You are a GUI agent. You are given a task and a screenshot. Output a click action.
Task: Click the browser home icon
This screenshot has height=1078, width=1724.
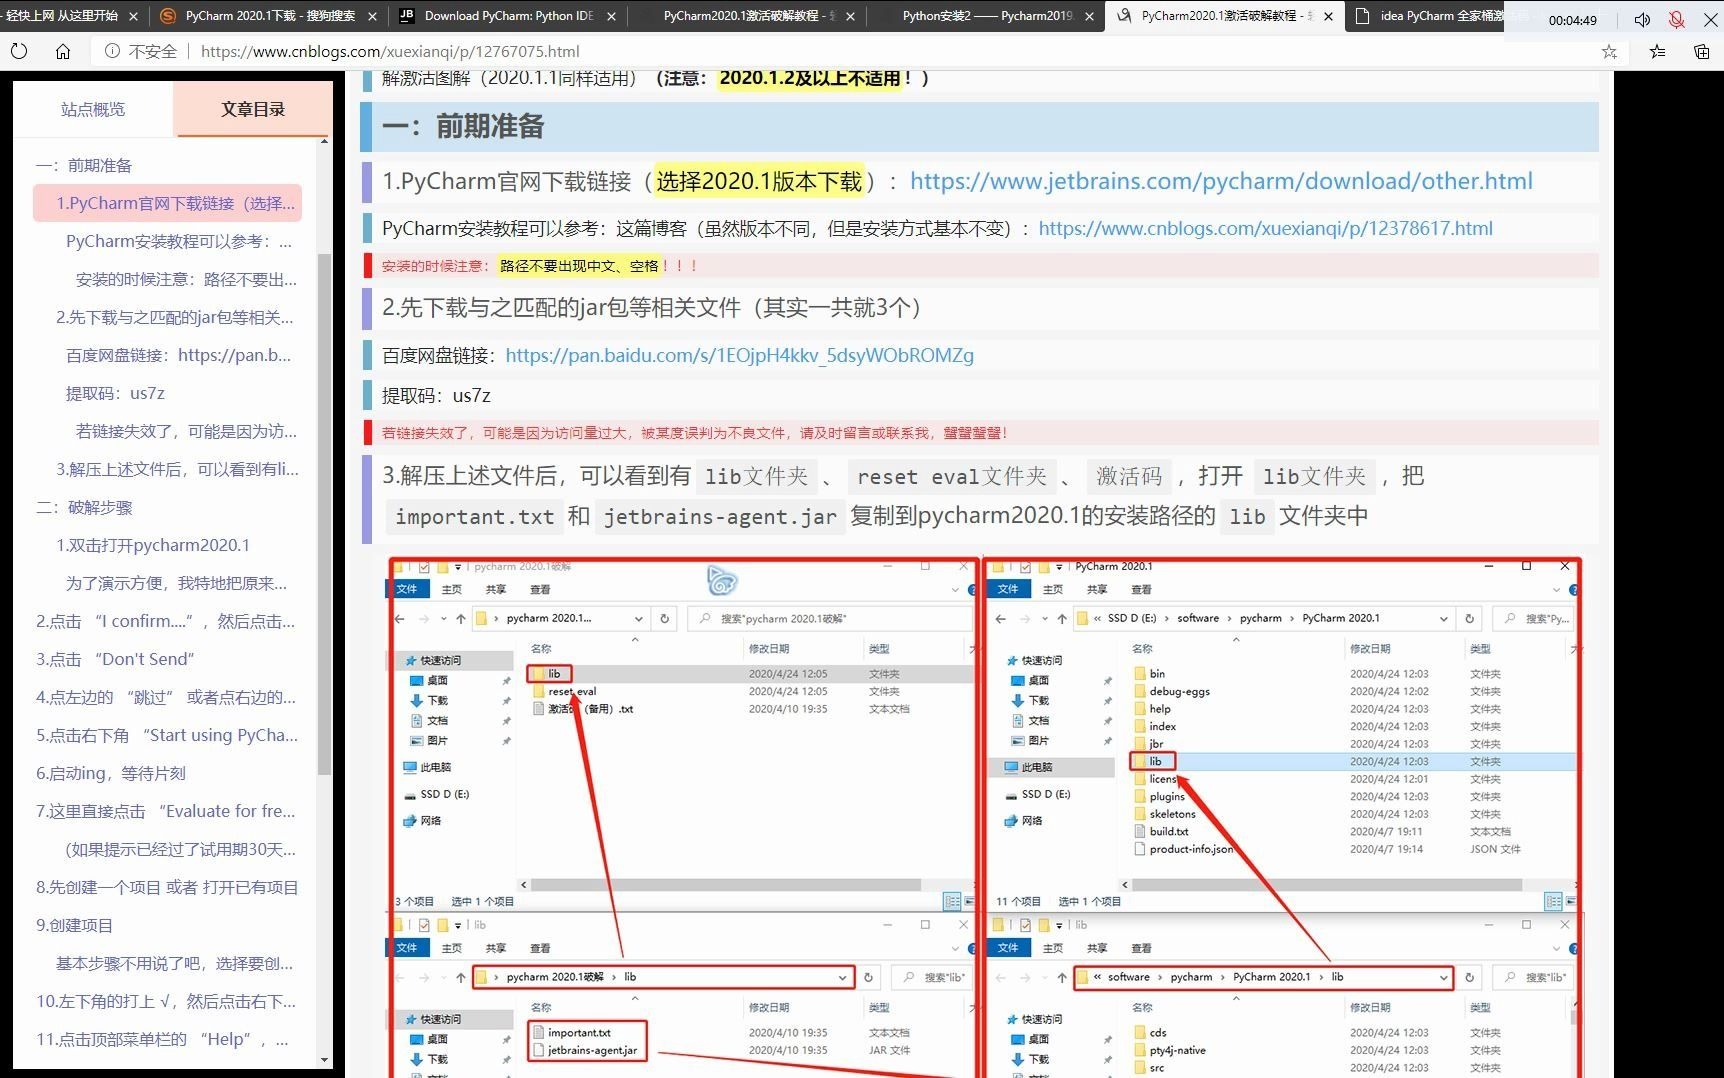(63, 51)
